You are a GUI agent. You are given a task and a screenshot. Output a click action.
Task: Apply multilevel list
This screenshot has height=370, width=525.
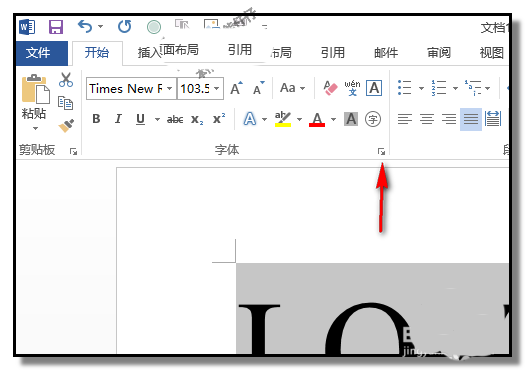click(x=473, y=88)
